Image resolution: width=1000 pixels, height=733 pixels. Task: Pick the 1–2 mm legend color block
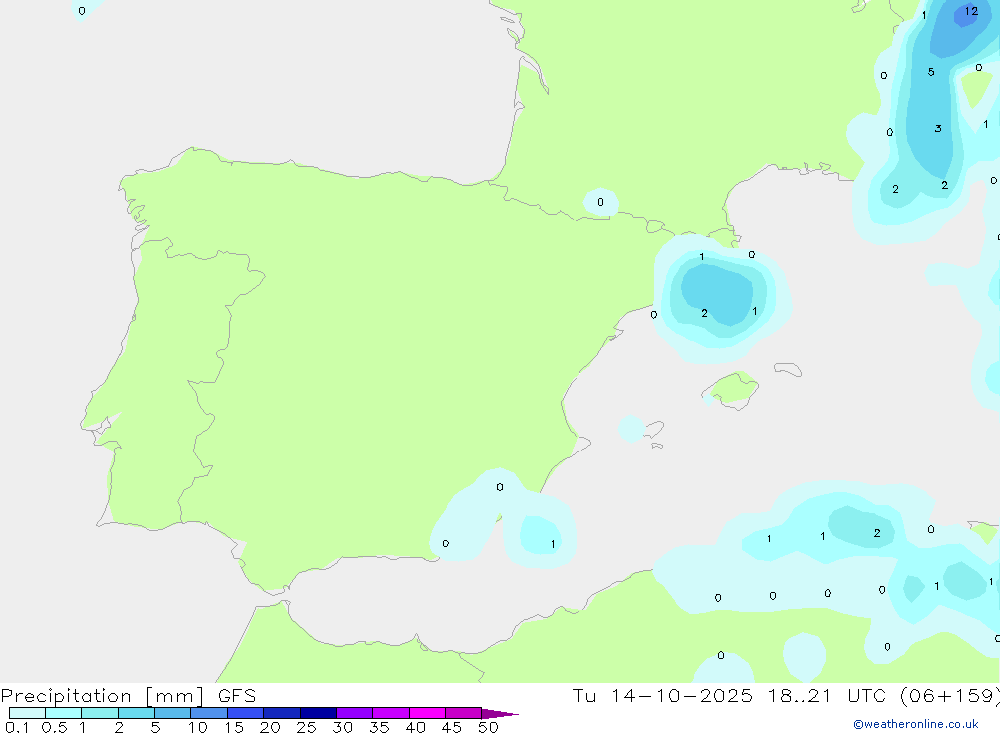click(x=100, y=713)
